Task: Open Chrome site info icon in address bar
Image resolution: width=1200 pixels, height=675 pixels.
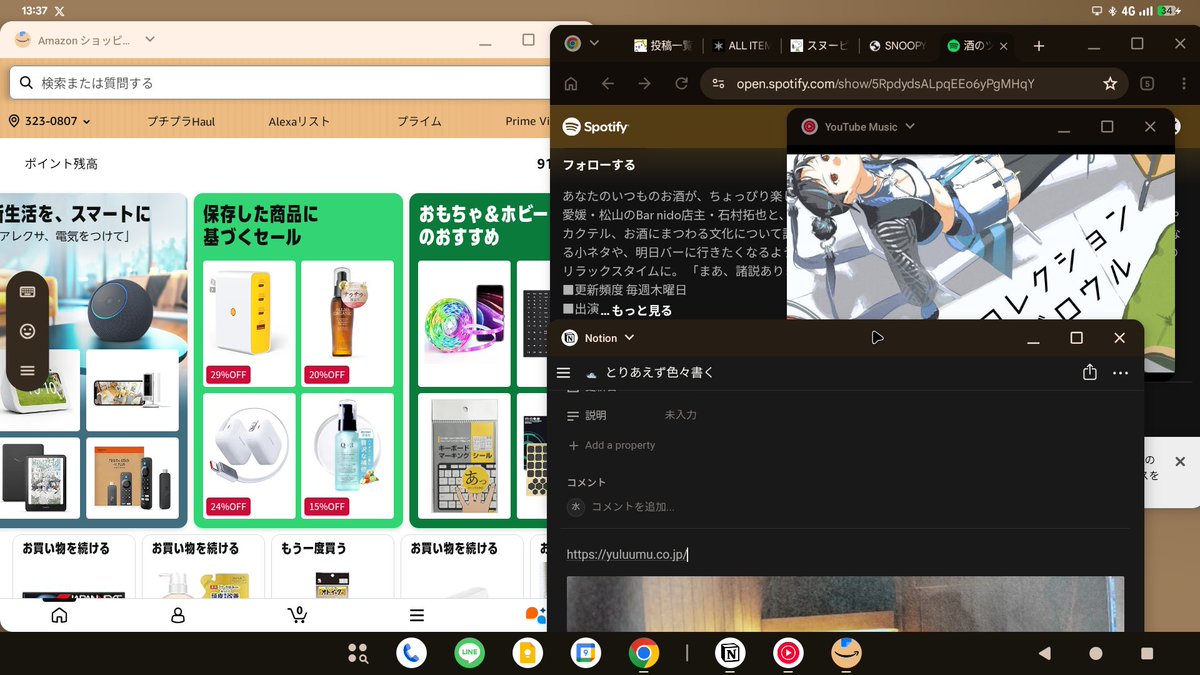Action: (718, 84)
